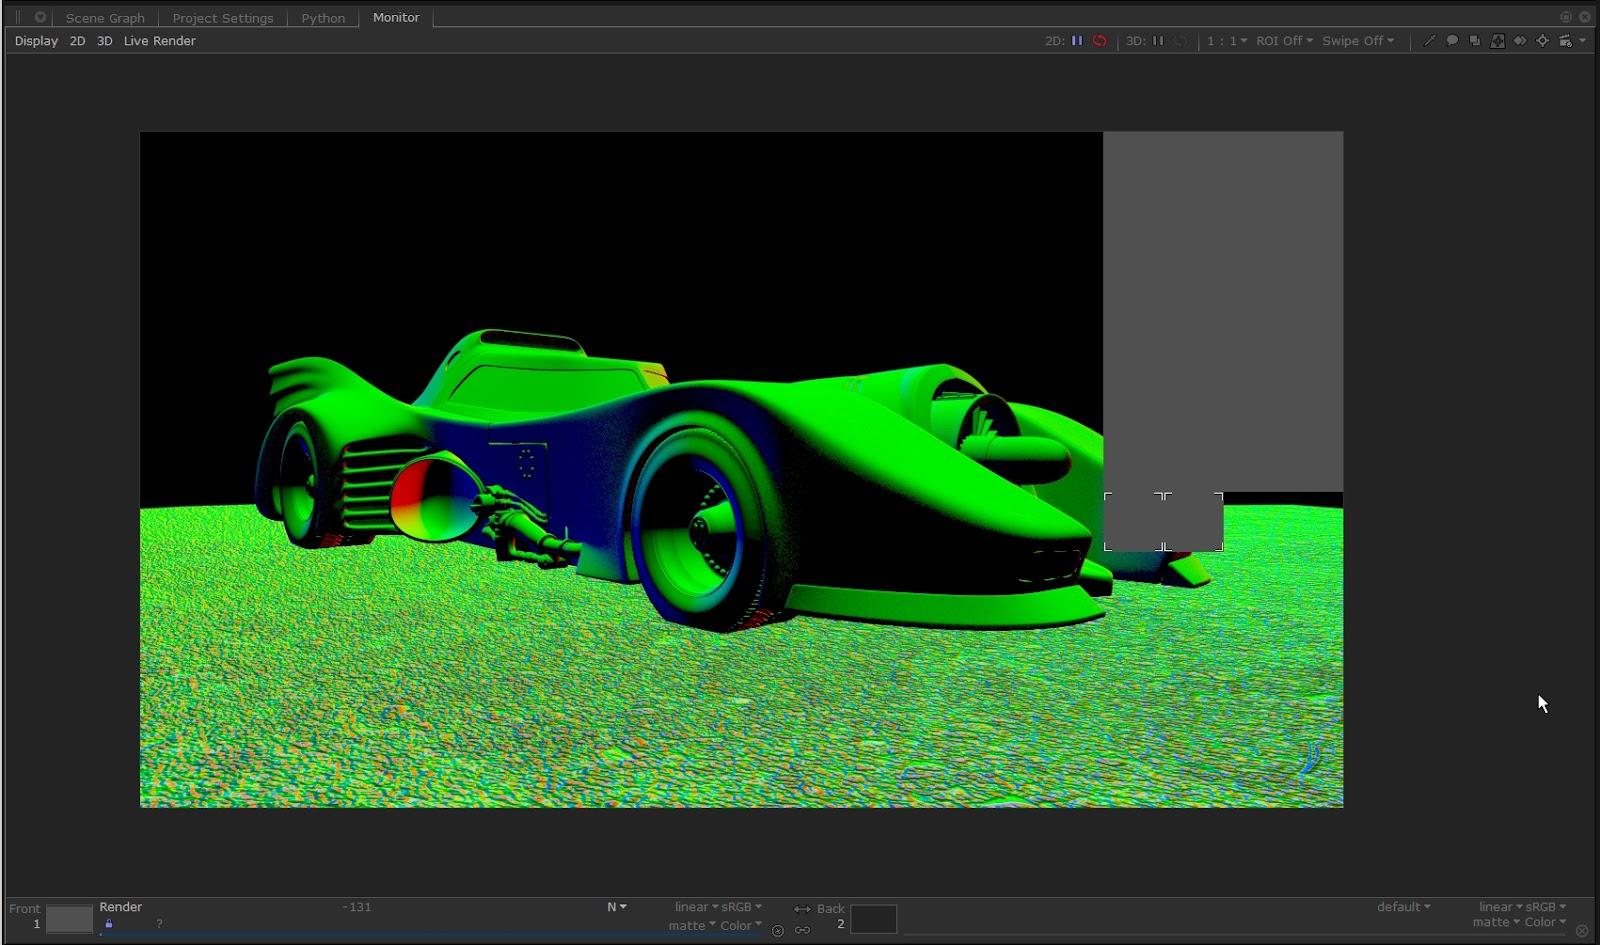Expand the ROI Off dropdown
Viewport: 1600px width, 945px height.
coord(1284,41)
